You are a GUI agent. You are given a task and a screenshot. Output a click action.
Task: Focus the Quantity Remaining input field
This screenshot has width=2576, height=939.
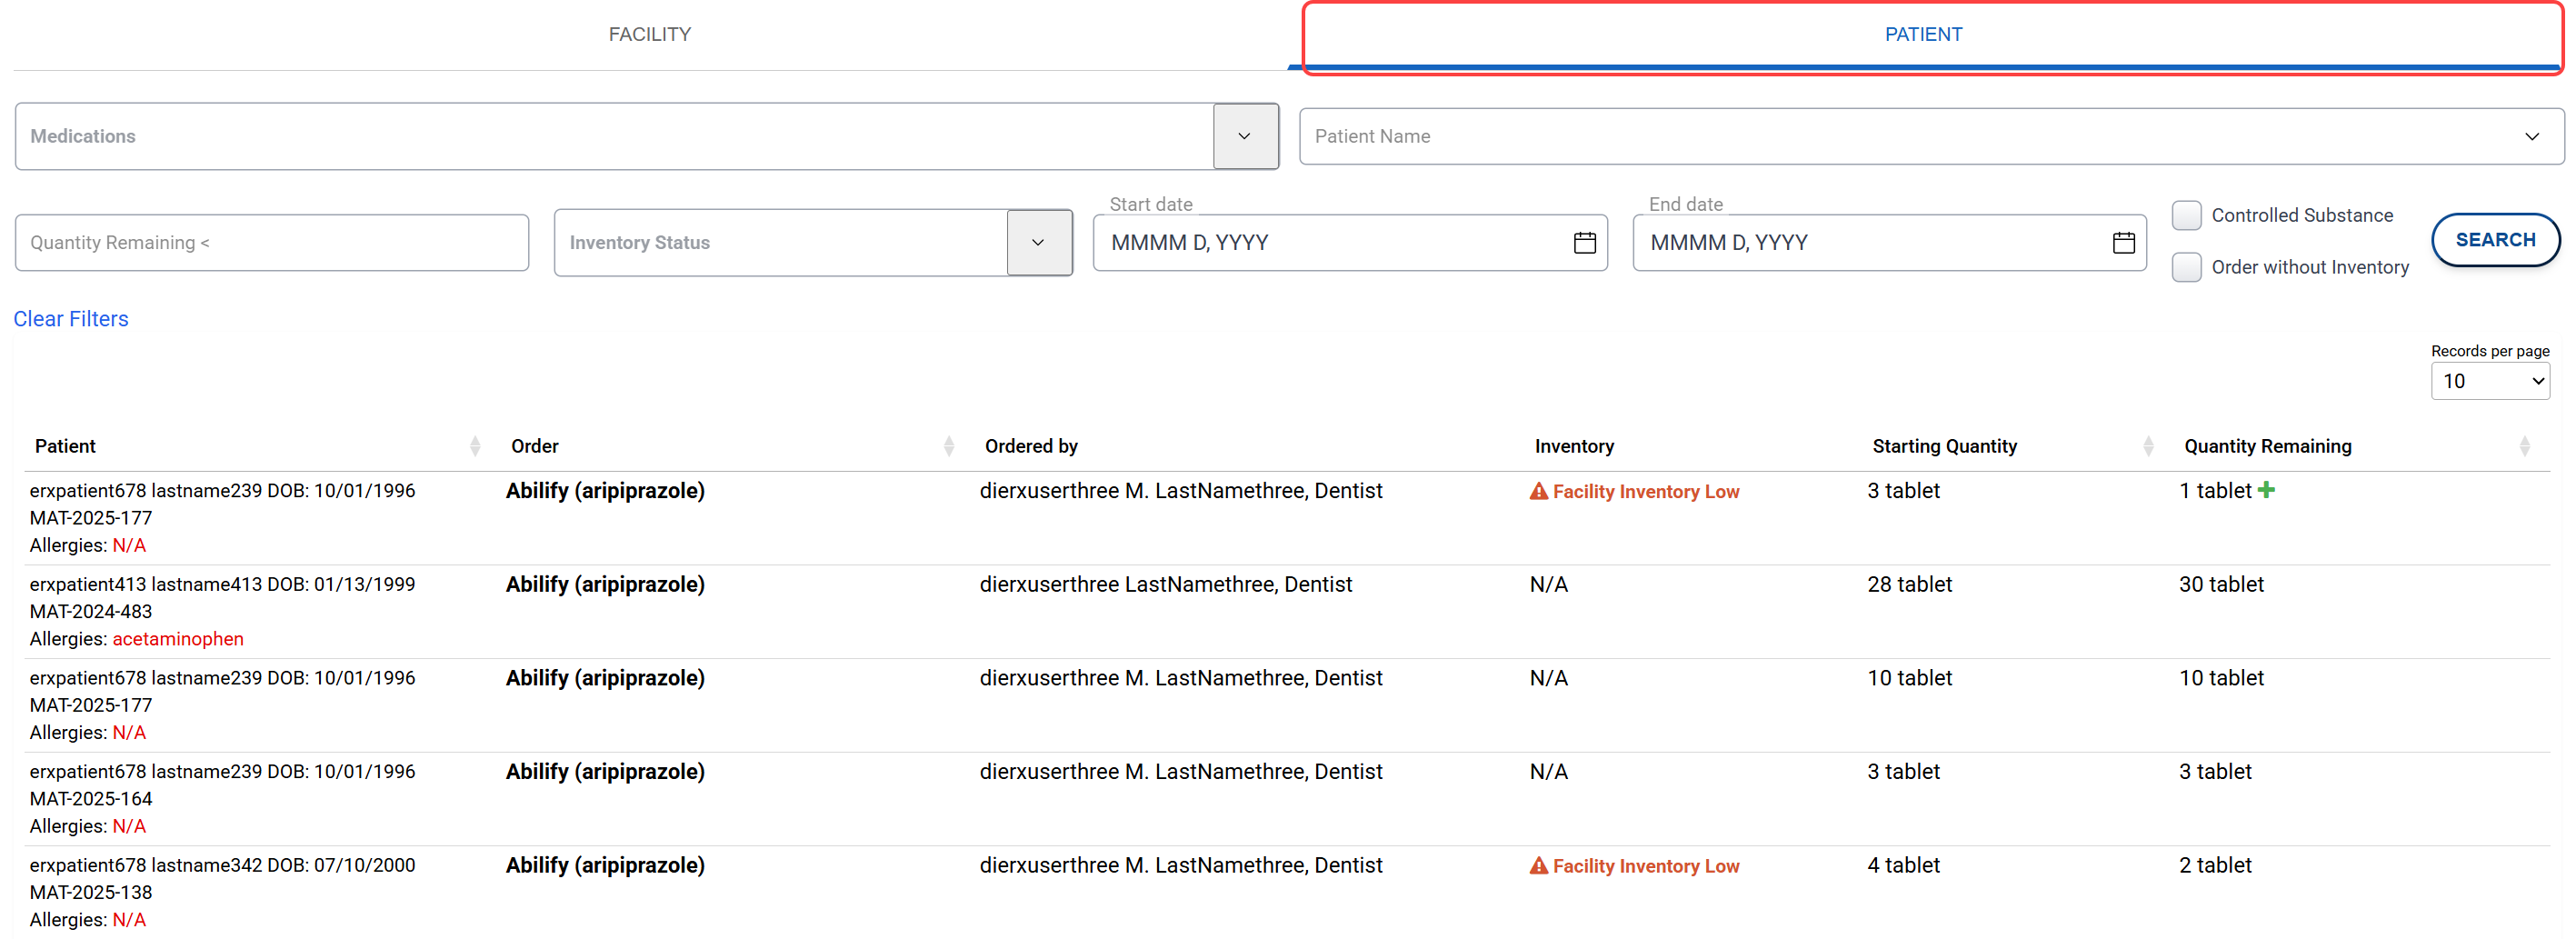pyautogui.click(x=271, y=243)
